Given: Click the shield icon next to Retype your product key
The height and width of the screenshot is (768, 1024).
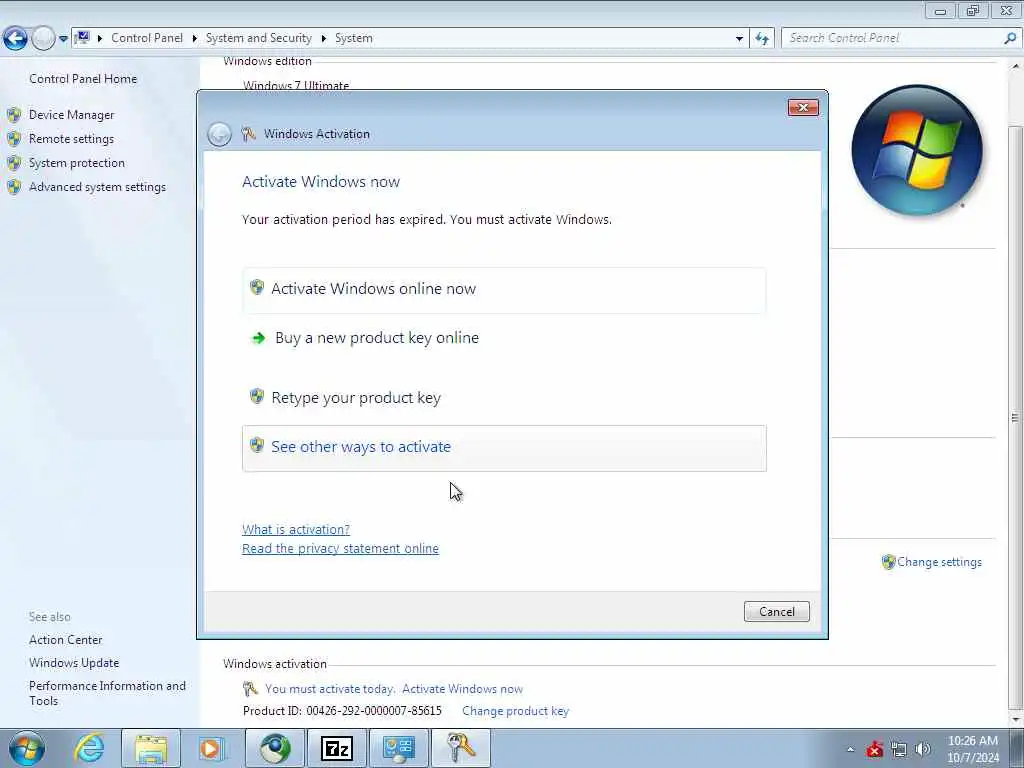Looking at the screenshot, I should click(x=257, y=396).
